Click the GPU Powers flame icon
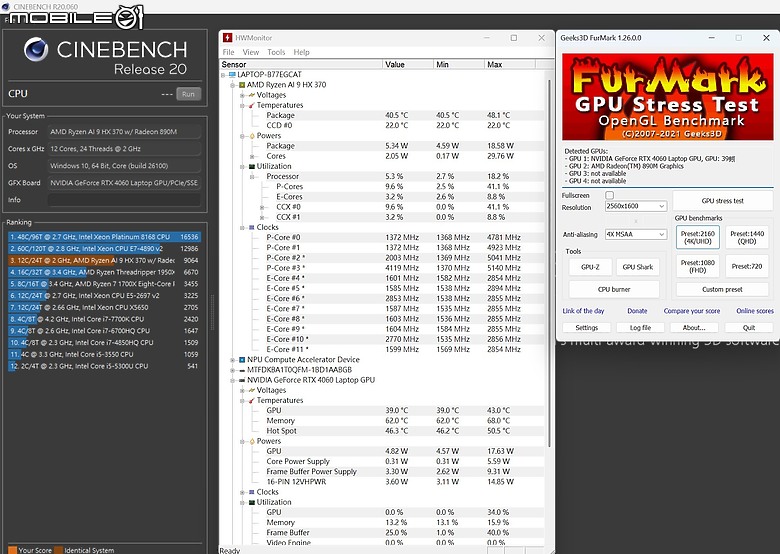The image size is (780, 554). click(x=252, y=441)
